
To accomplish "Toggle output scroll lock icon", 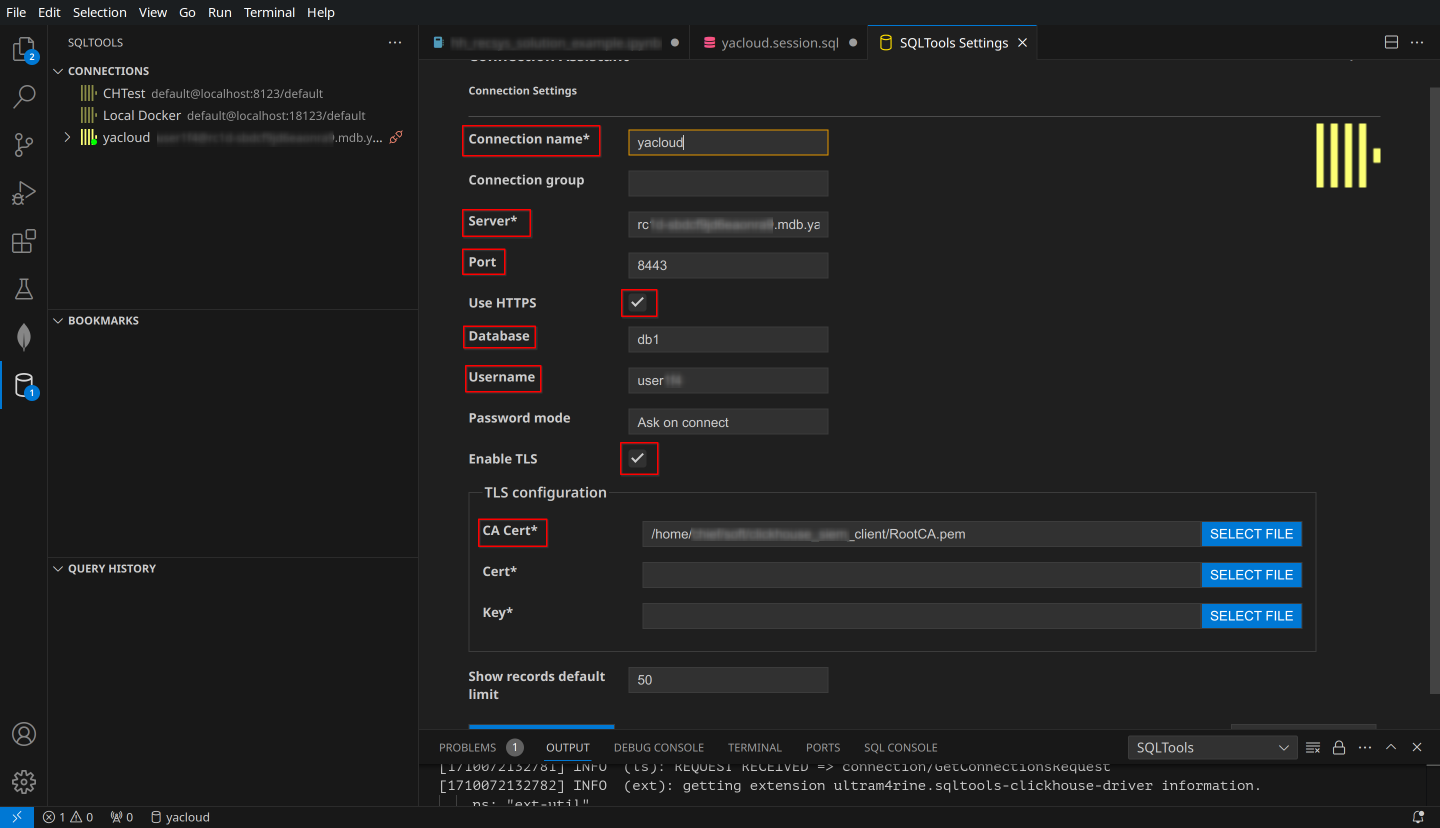I will (x=1338, y=747).
